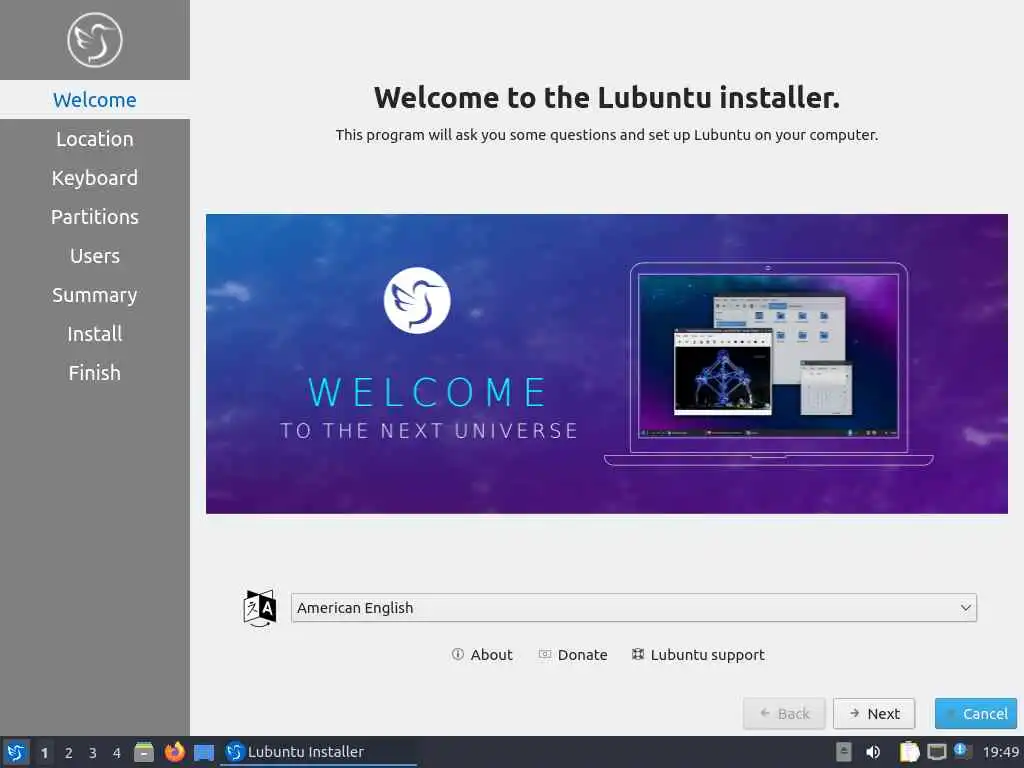This screenshot has height=768, width=1024.
Task: Select the Location step in sidebar
Action: click(95, 139)
